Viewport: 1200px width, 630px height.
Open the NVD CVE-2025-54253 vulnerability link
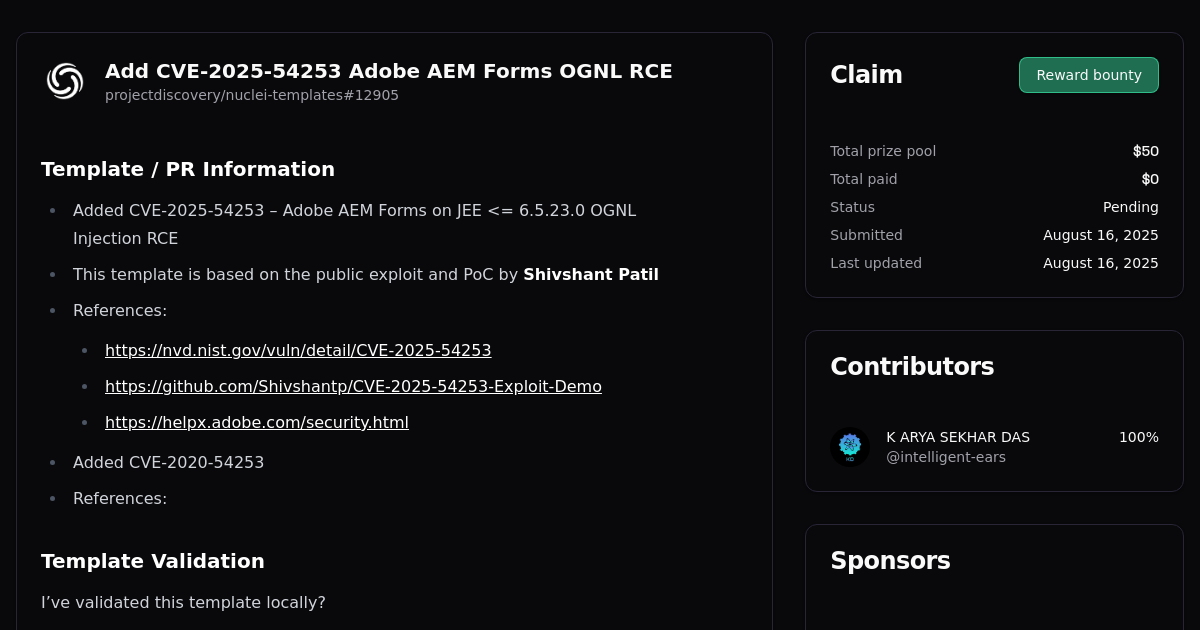298,350
